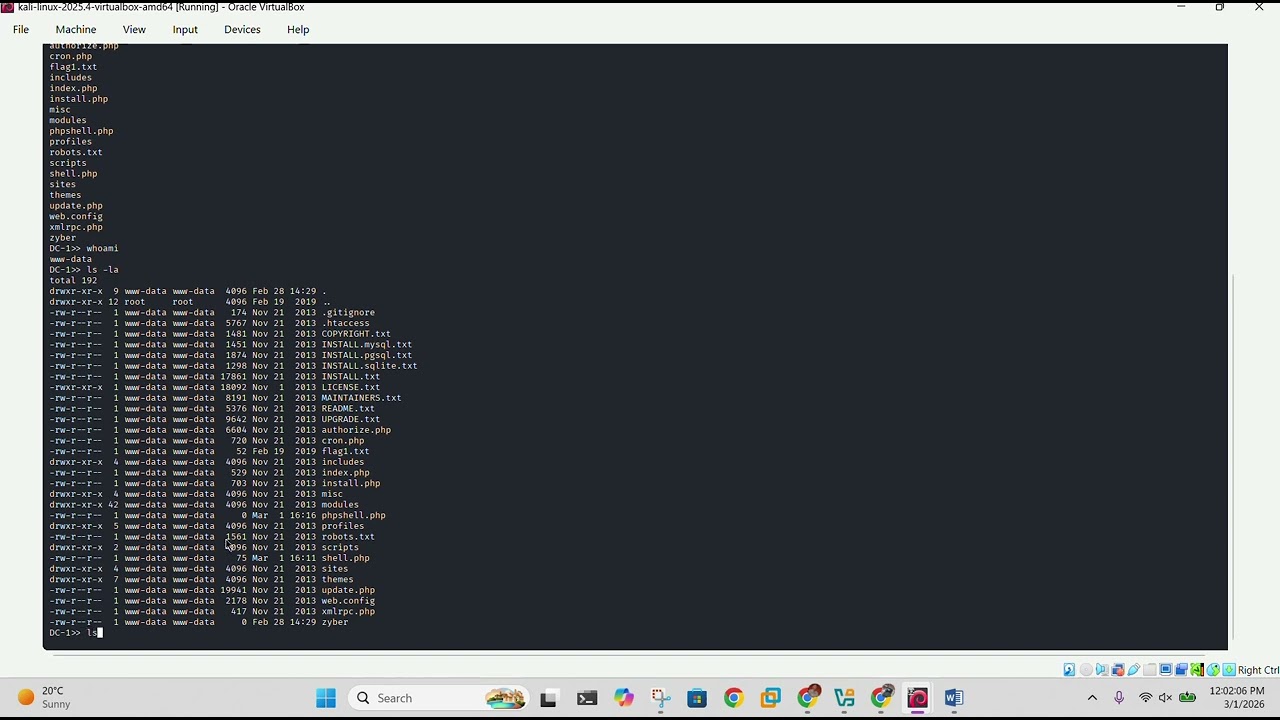
Task: Open Microsoft Store from taskbar
Action: tap(697, 698)
